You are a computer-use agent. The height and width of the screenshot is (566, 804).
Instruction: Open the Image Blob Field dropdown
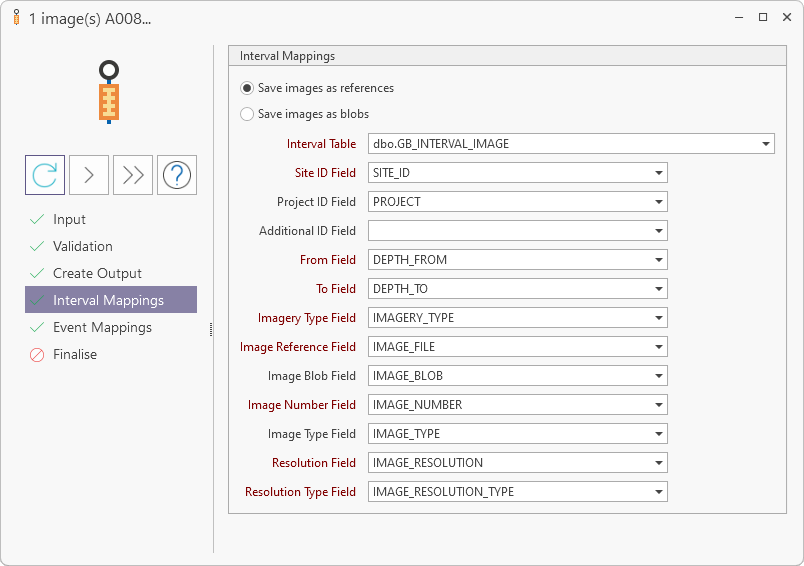coord(658,376)
